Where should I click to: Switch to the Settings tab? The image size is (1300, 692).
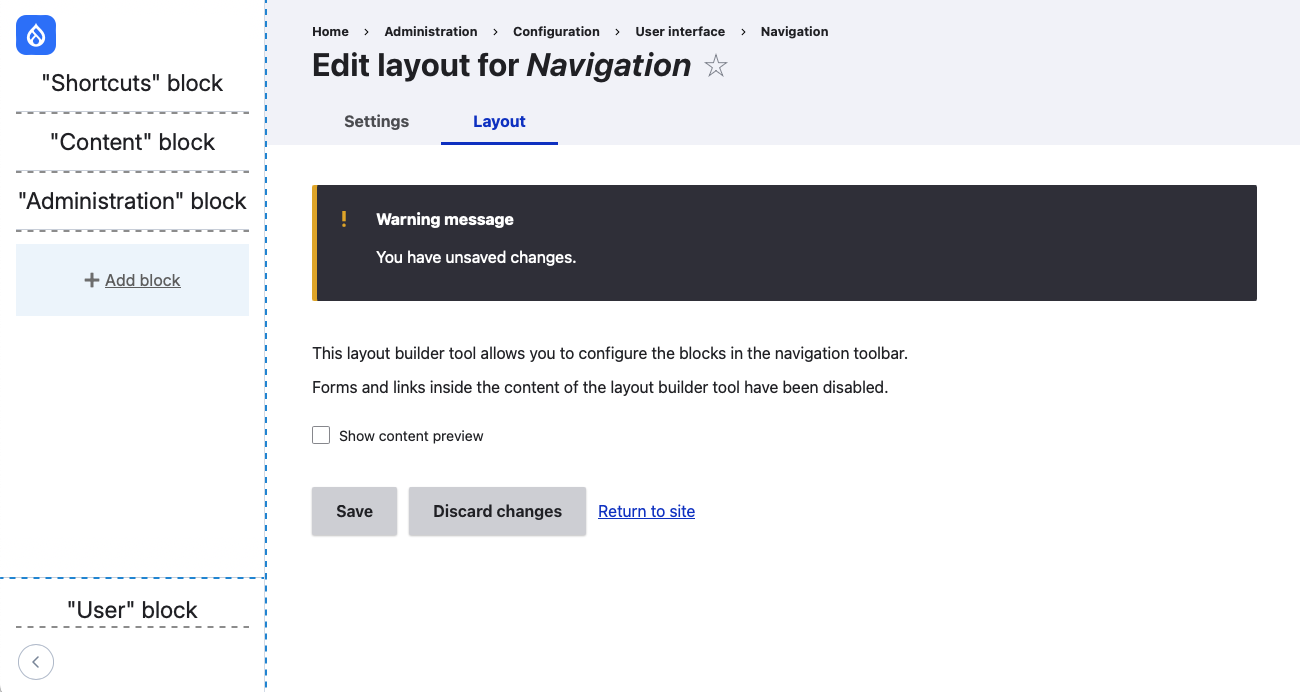pos(376,121)
